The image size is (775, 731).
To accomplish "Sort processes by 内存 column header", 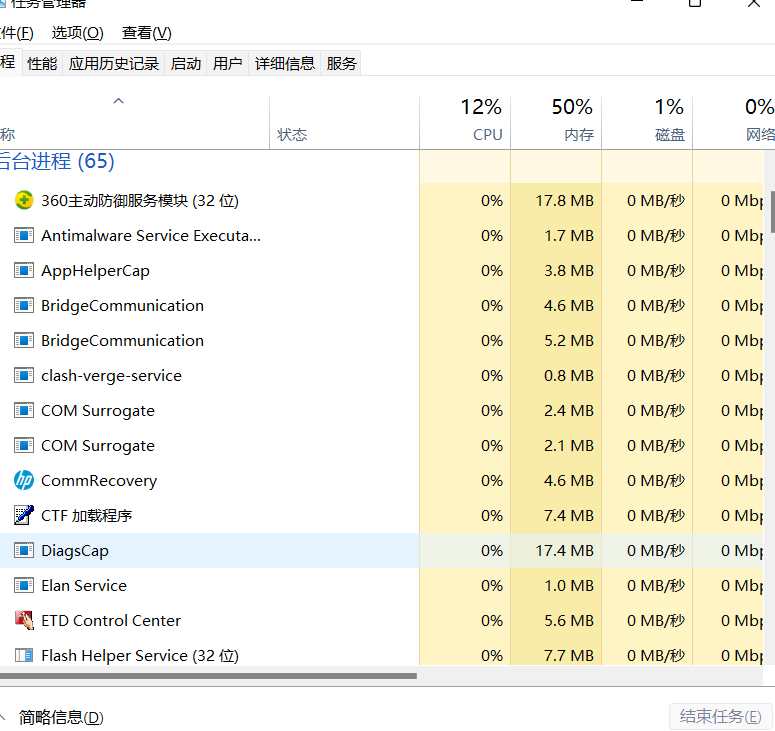I will pyautogui.click(x=556, y=120).
